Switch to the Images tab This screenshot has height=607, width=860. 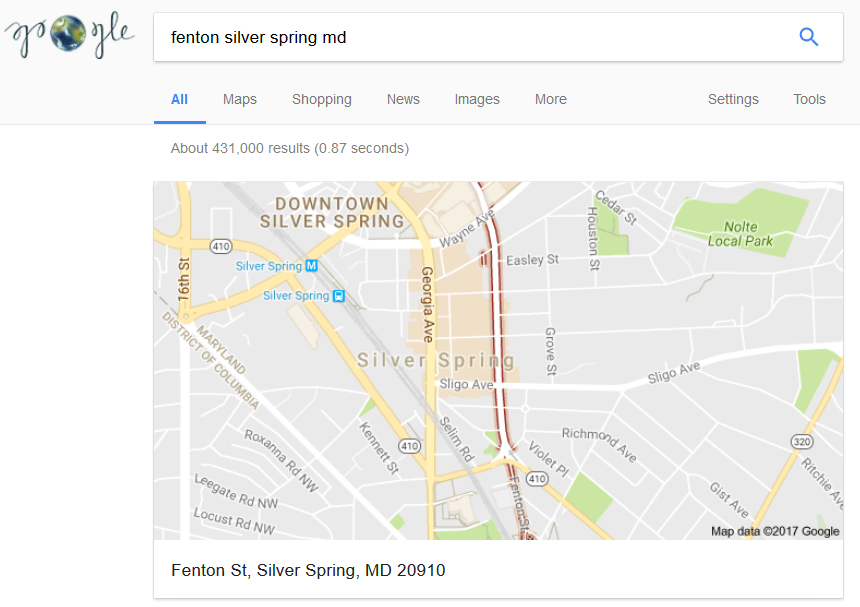tap(477, 99)
